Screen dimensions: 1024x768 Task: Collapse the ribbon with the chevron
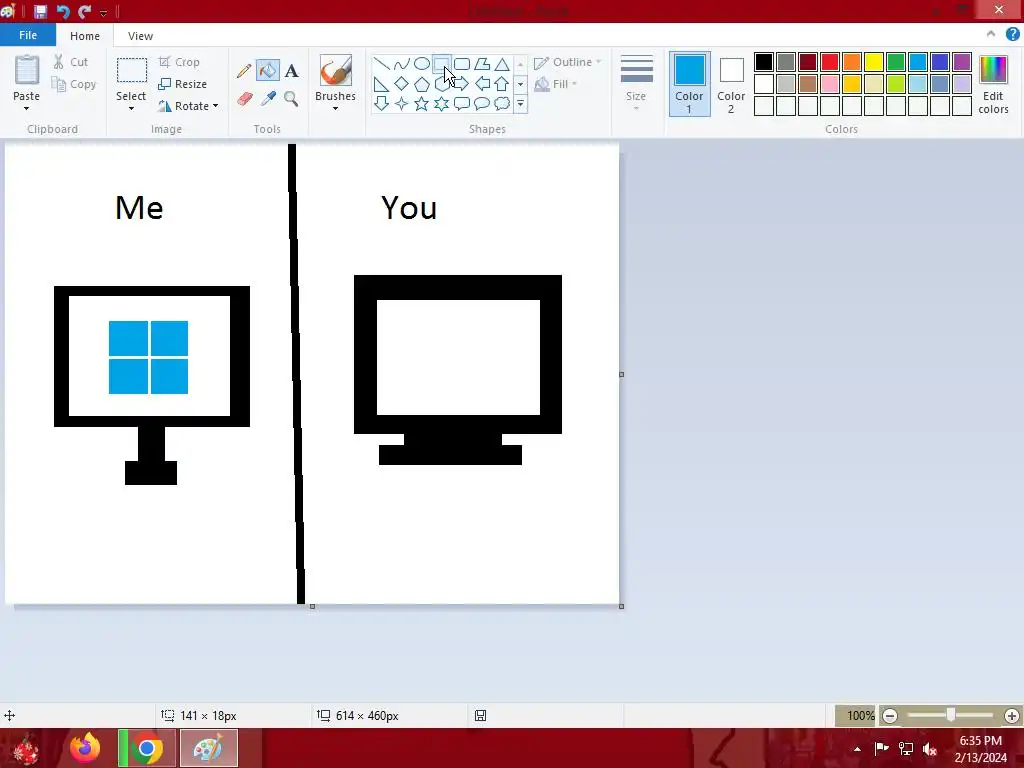coord(991,34)
